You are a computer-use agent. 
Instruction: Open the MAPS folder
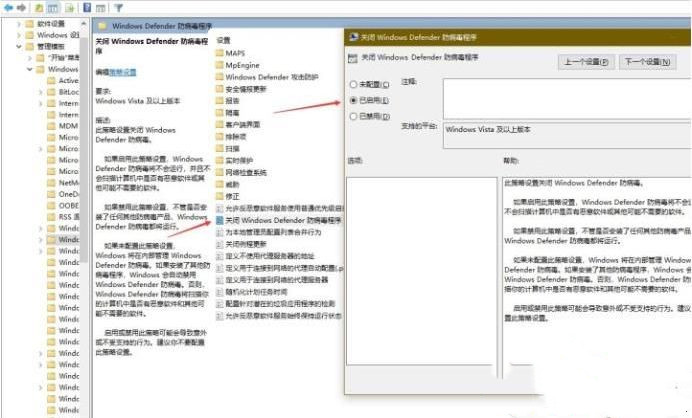point(230,53)
